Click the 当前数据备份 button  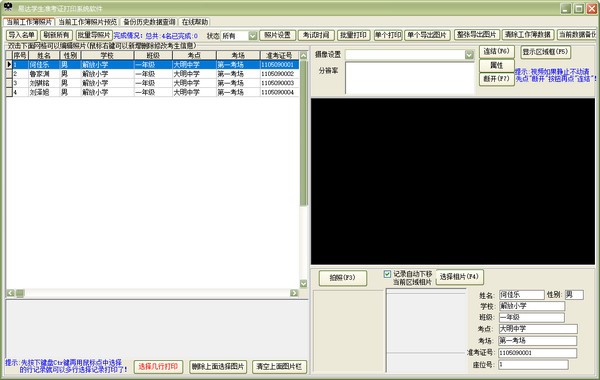tap(577, 35)
